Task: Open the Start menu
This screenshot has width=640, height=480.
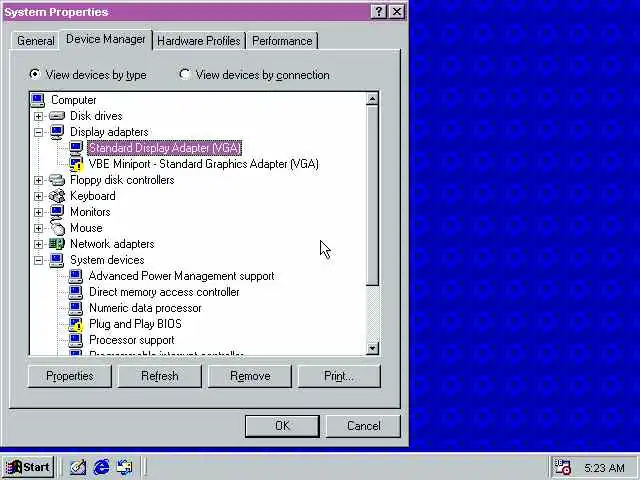Action: [28, 467]
